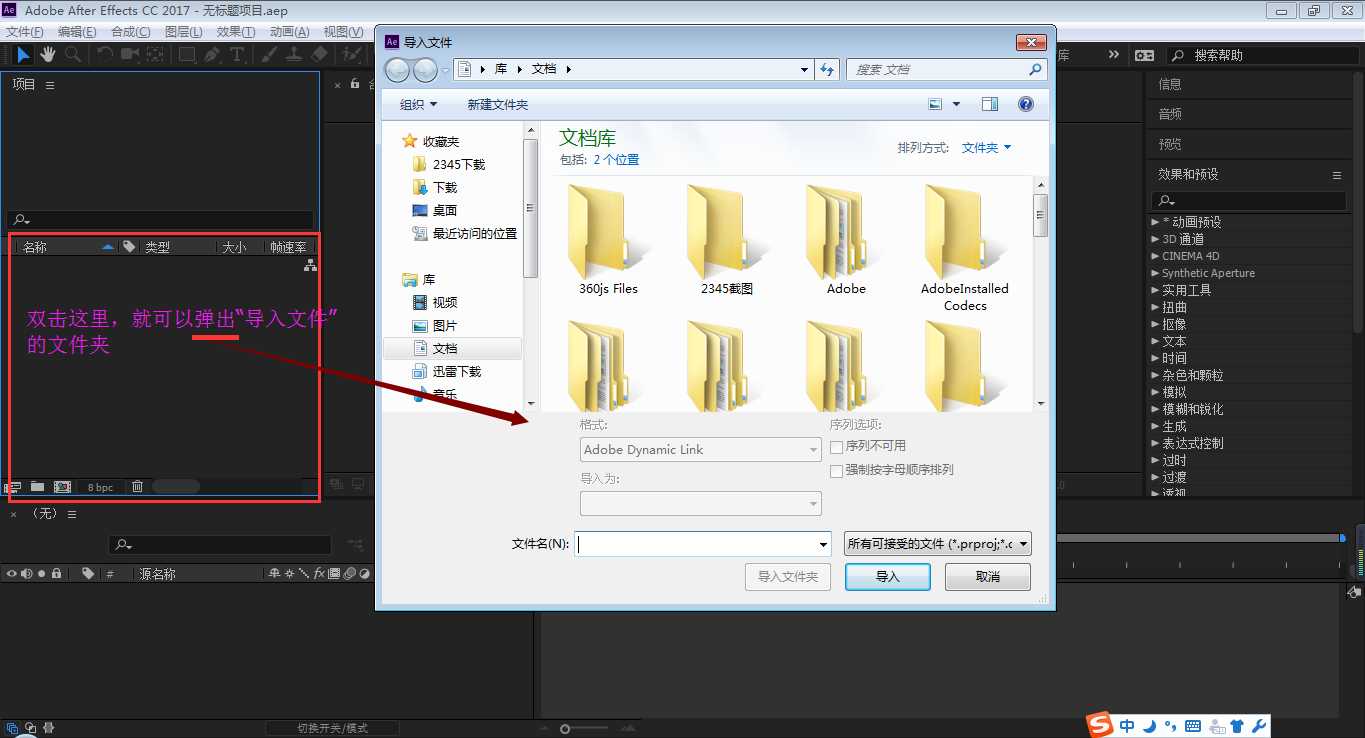
Task: Toggle the motion blur switch column
Action: [x=349, y=574]
